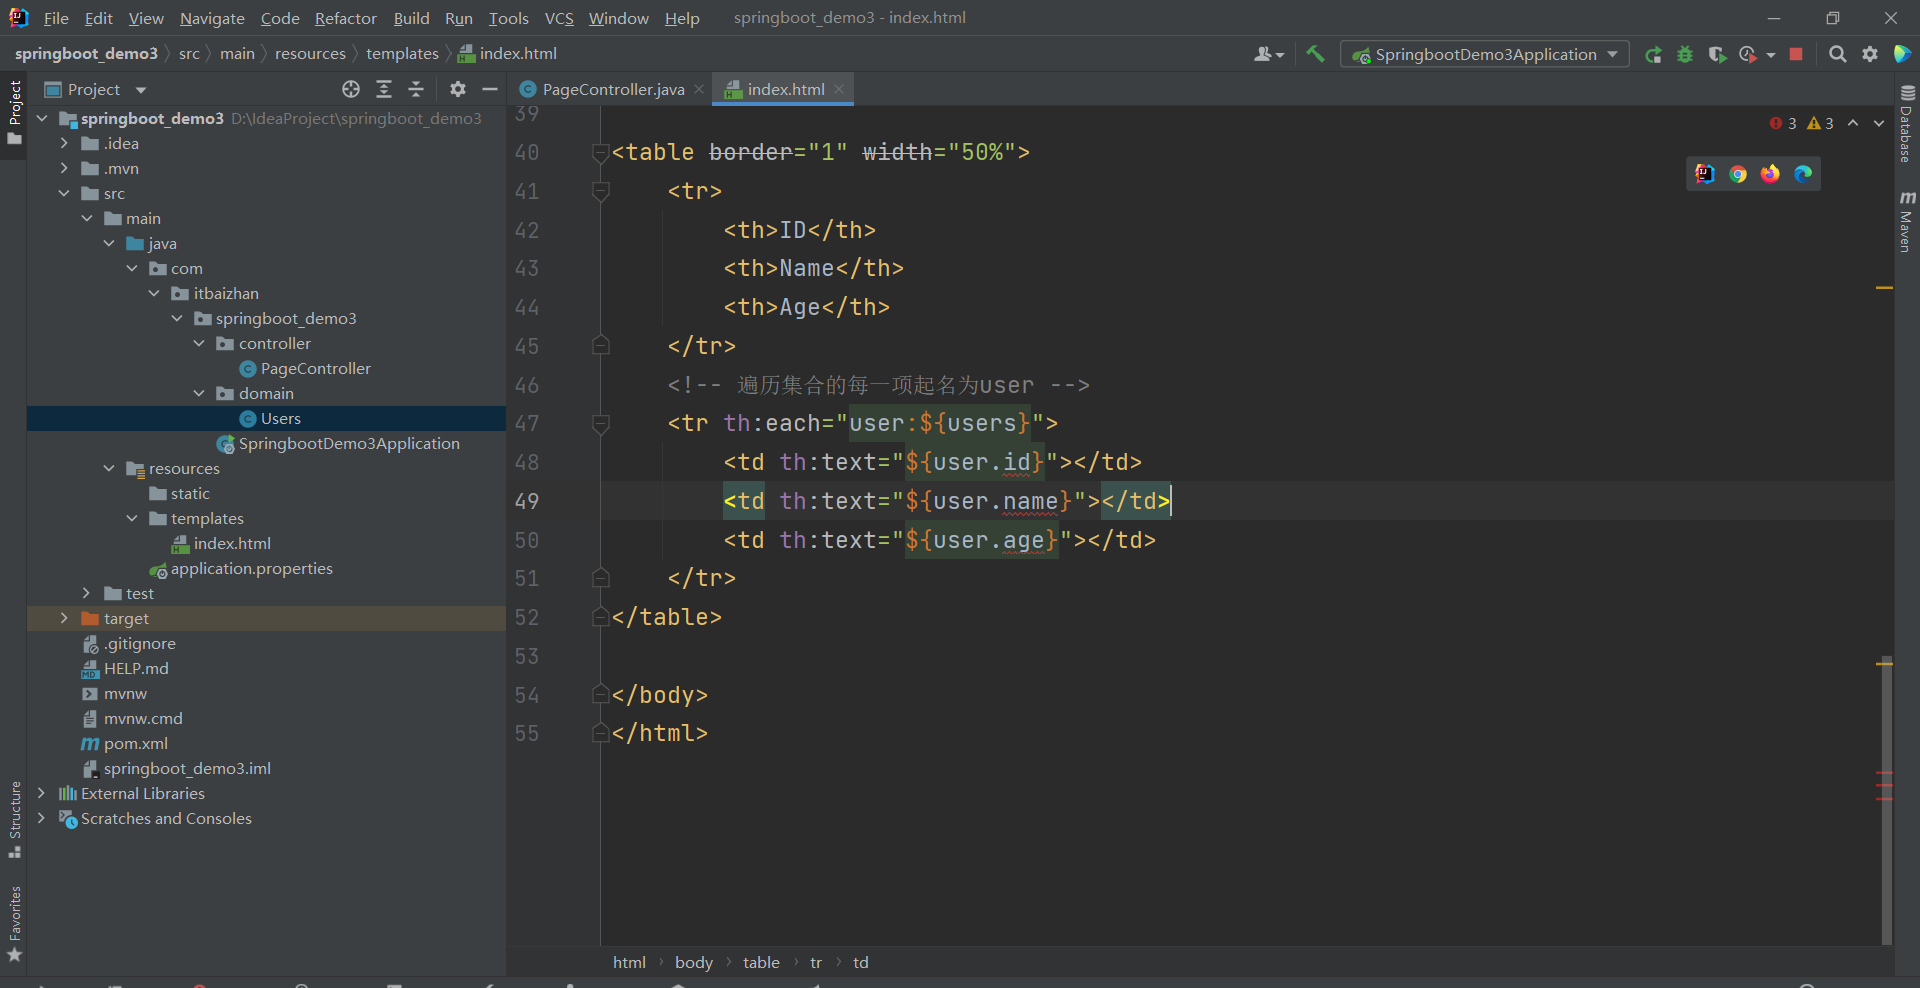The image size is (1920, 988).
Task: Close the index.html tab
Action: pyautogui.click(x=839, y=89)
